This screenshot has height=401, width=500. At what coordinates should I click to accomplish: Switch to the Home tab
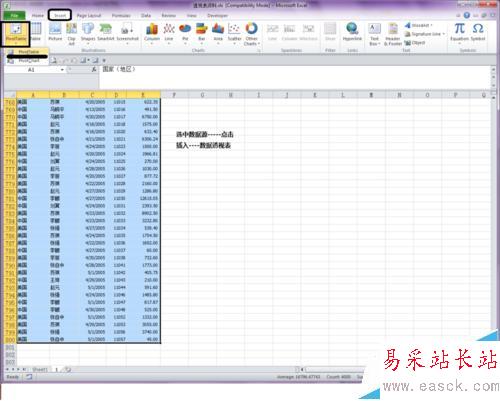tap(38, 15)
